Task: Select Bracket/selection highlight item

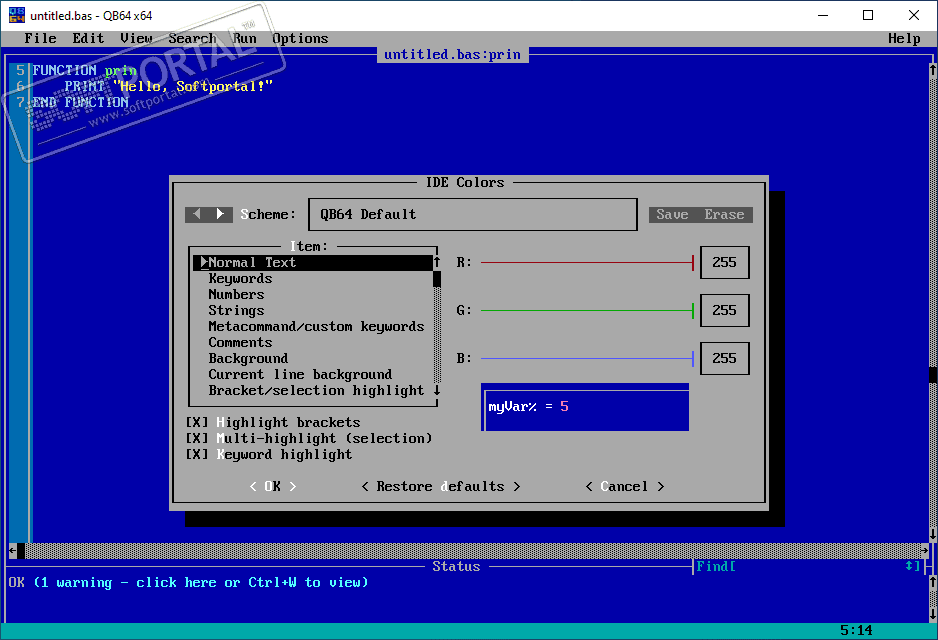Action: (313, 391)
